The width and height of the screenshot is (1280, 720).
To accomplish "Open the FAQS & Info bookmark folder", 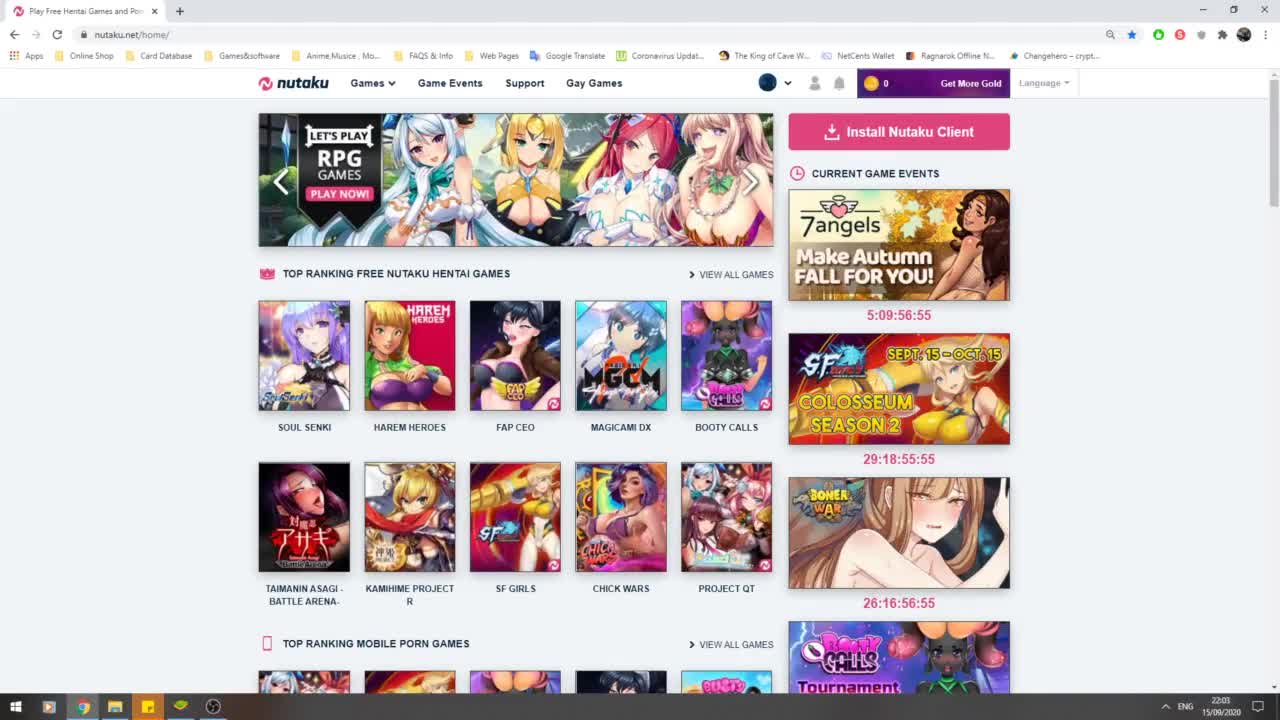I will click(424, 56).
